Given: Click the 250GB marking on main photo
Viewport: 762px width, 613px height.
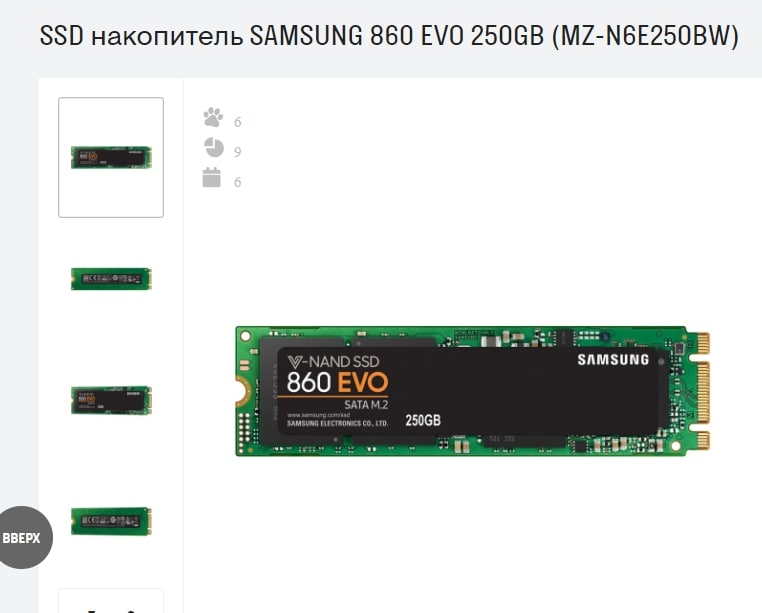Looking at the screenshot, I should 423,420.
